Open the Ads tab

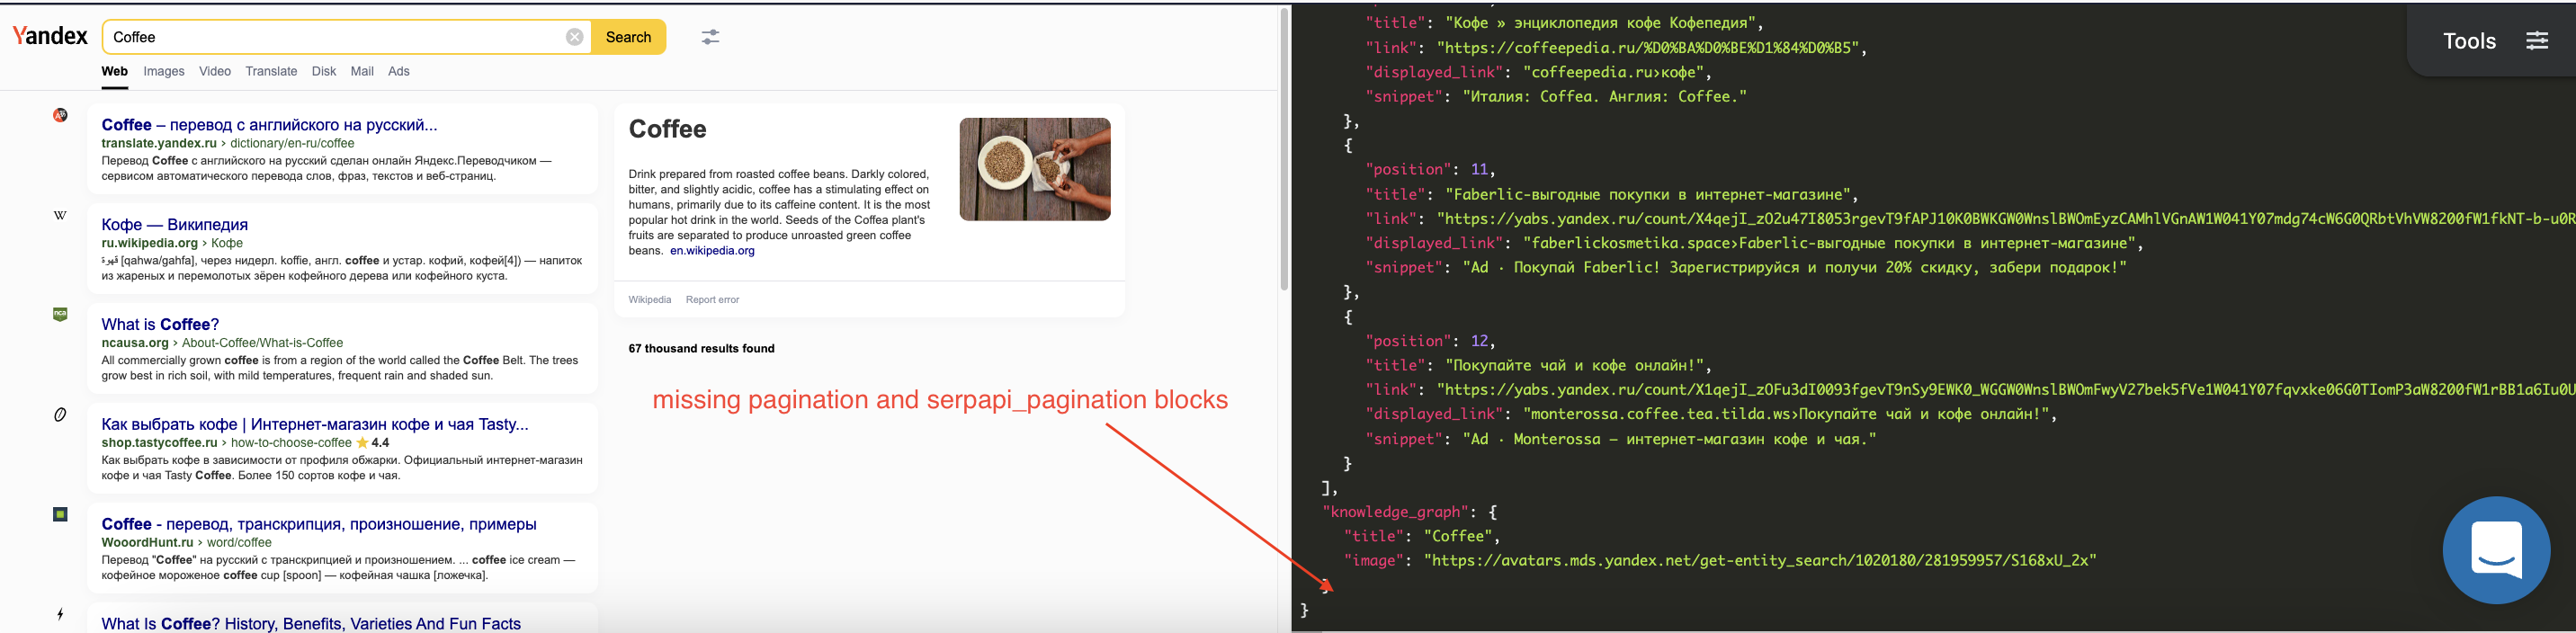click(399, 71)
